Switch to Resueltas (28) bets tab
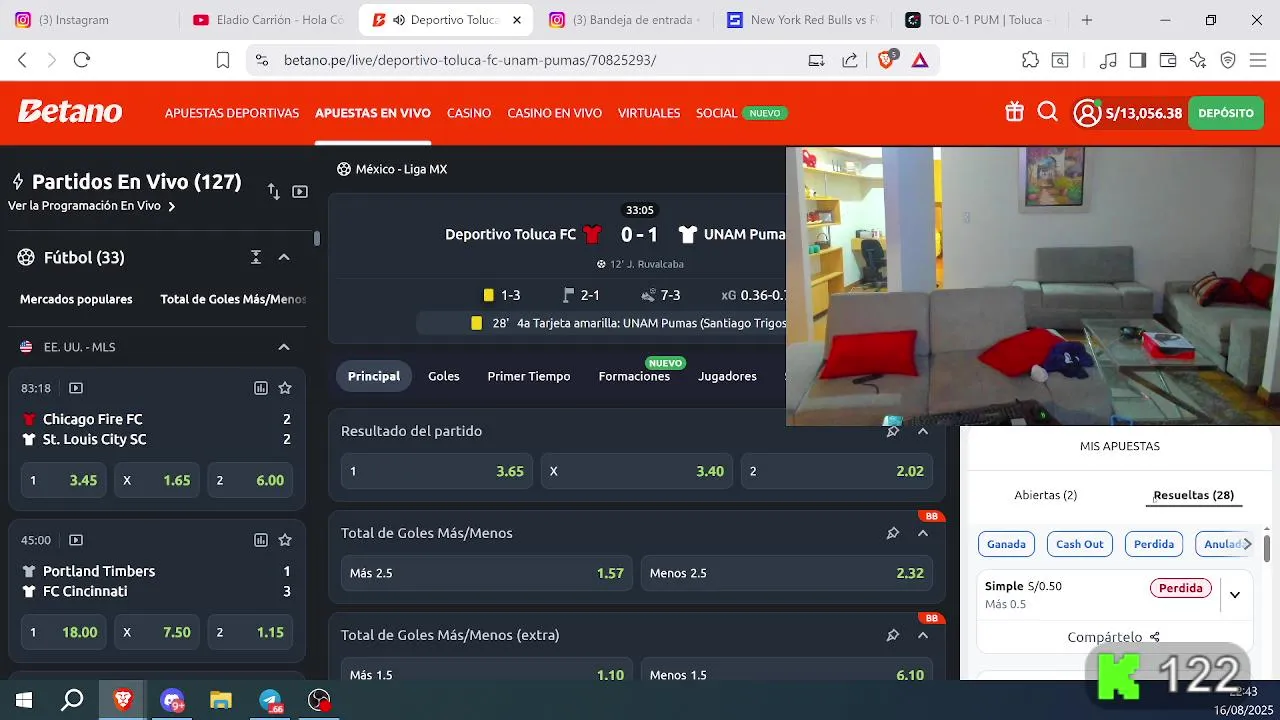The image size is (1280, 720). click(x=1194, y=495)
